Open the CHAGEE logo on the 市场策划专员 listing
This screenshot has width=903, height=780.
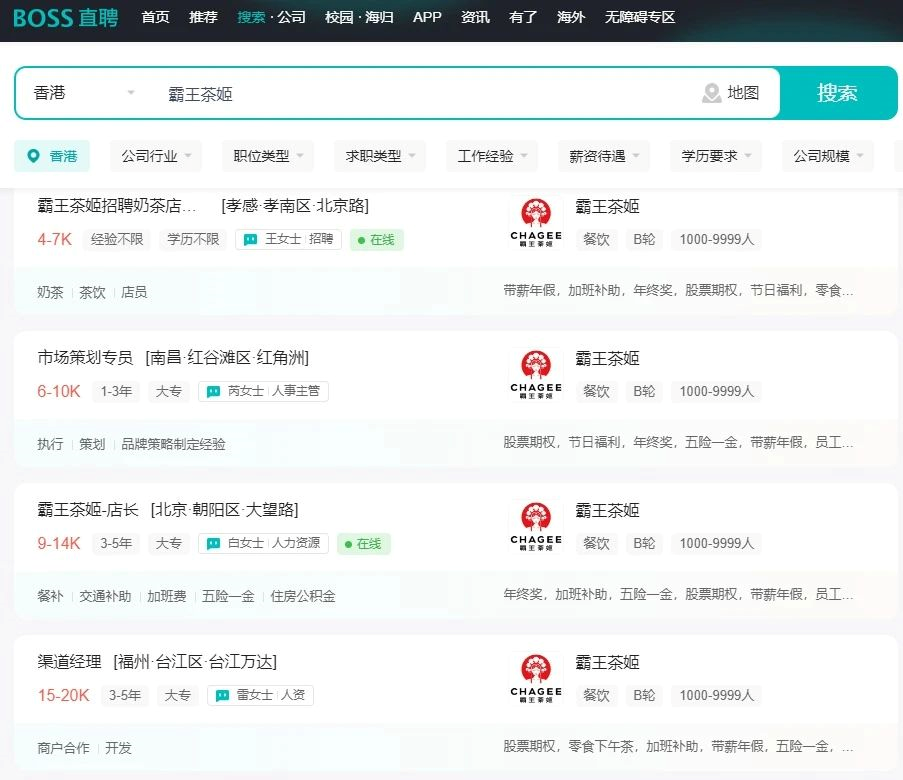pos(536,374)
